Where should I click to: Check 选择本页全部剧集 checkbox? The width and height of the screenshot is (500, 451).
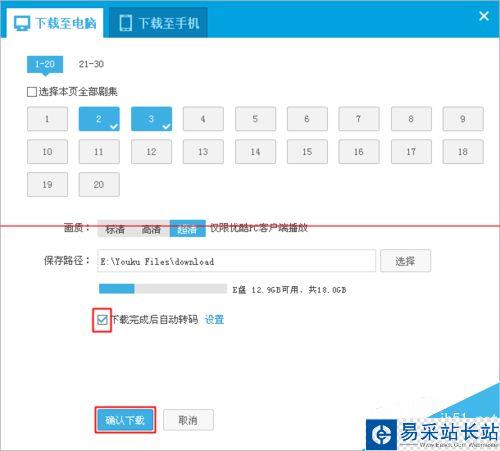point(32,92)
